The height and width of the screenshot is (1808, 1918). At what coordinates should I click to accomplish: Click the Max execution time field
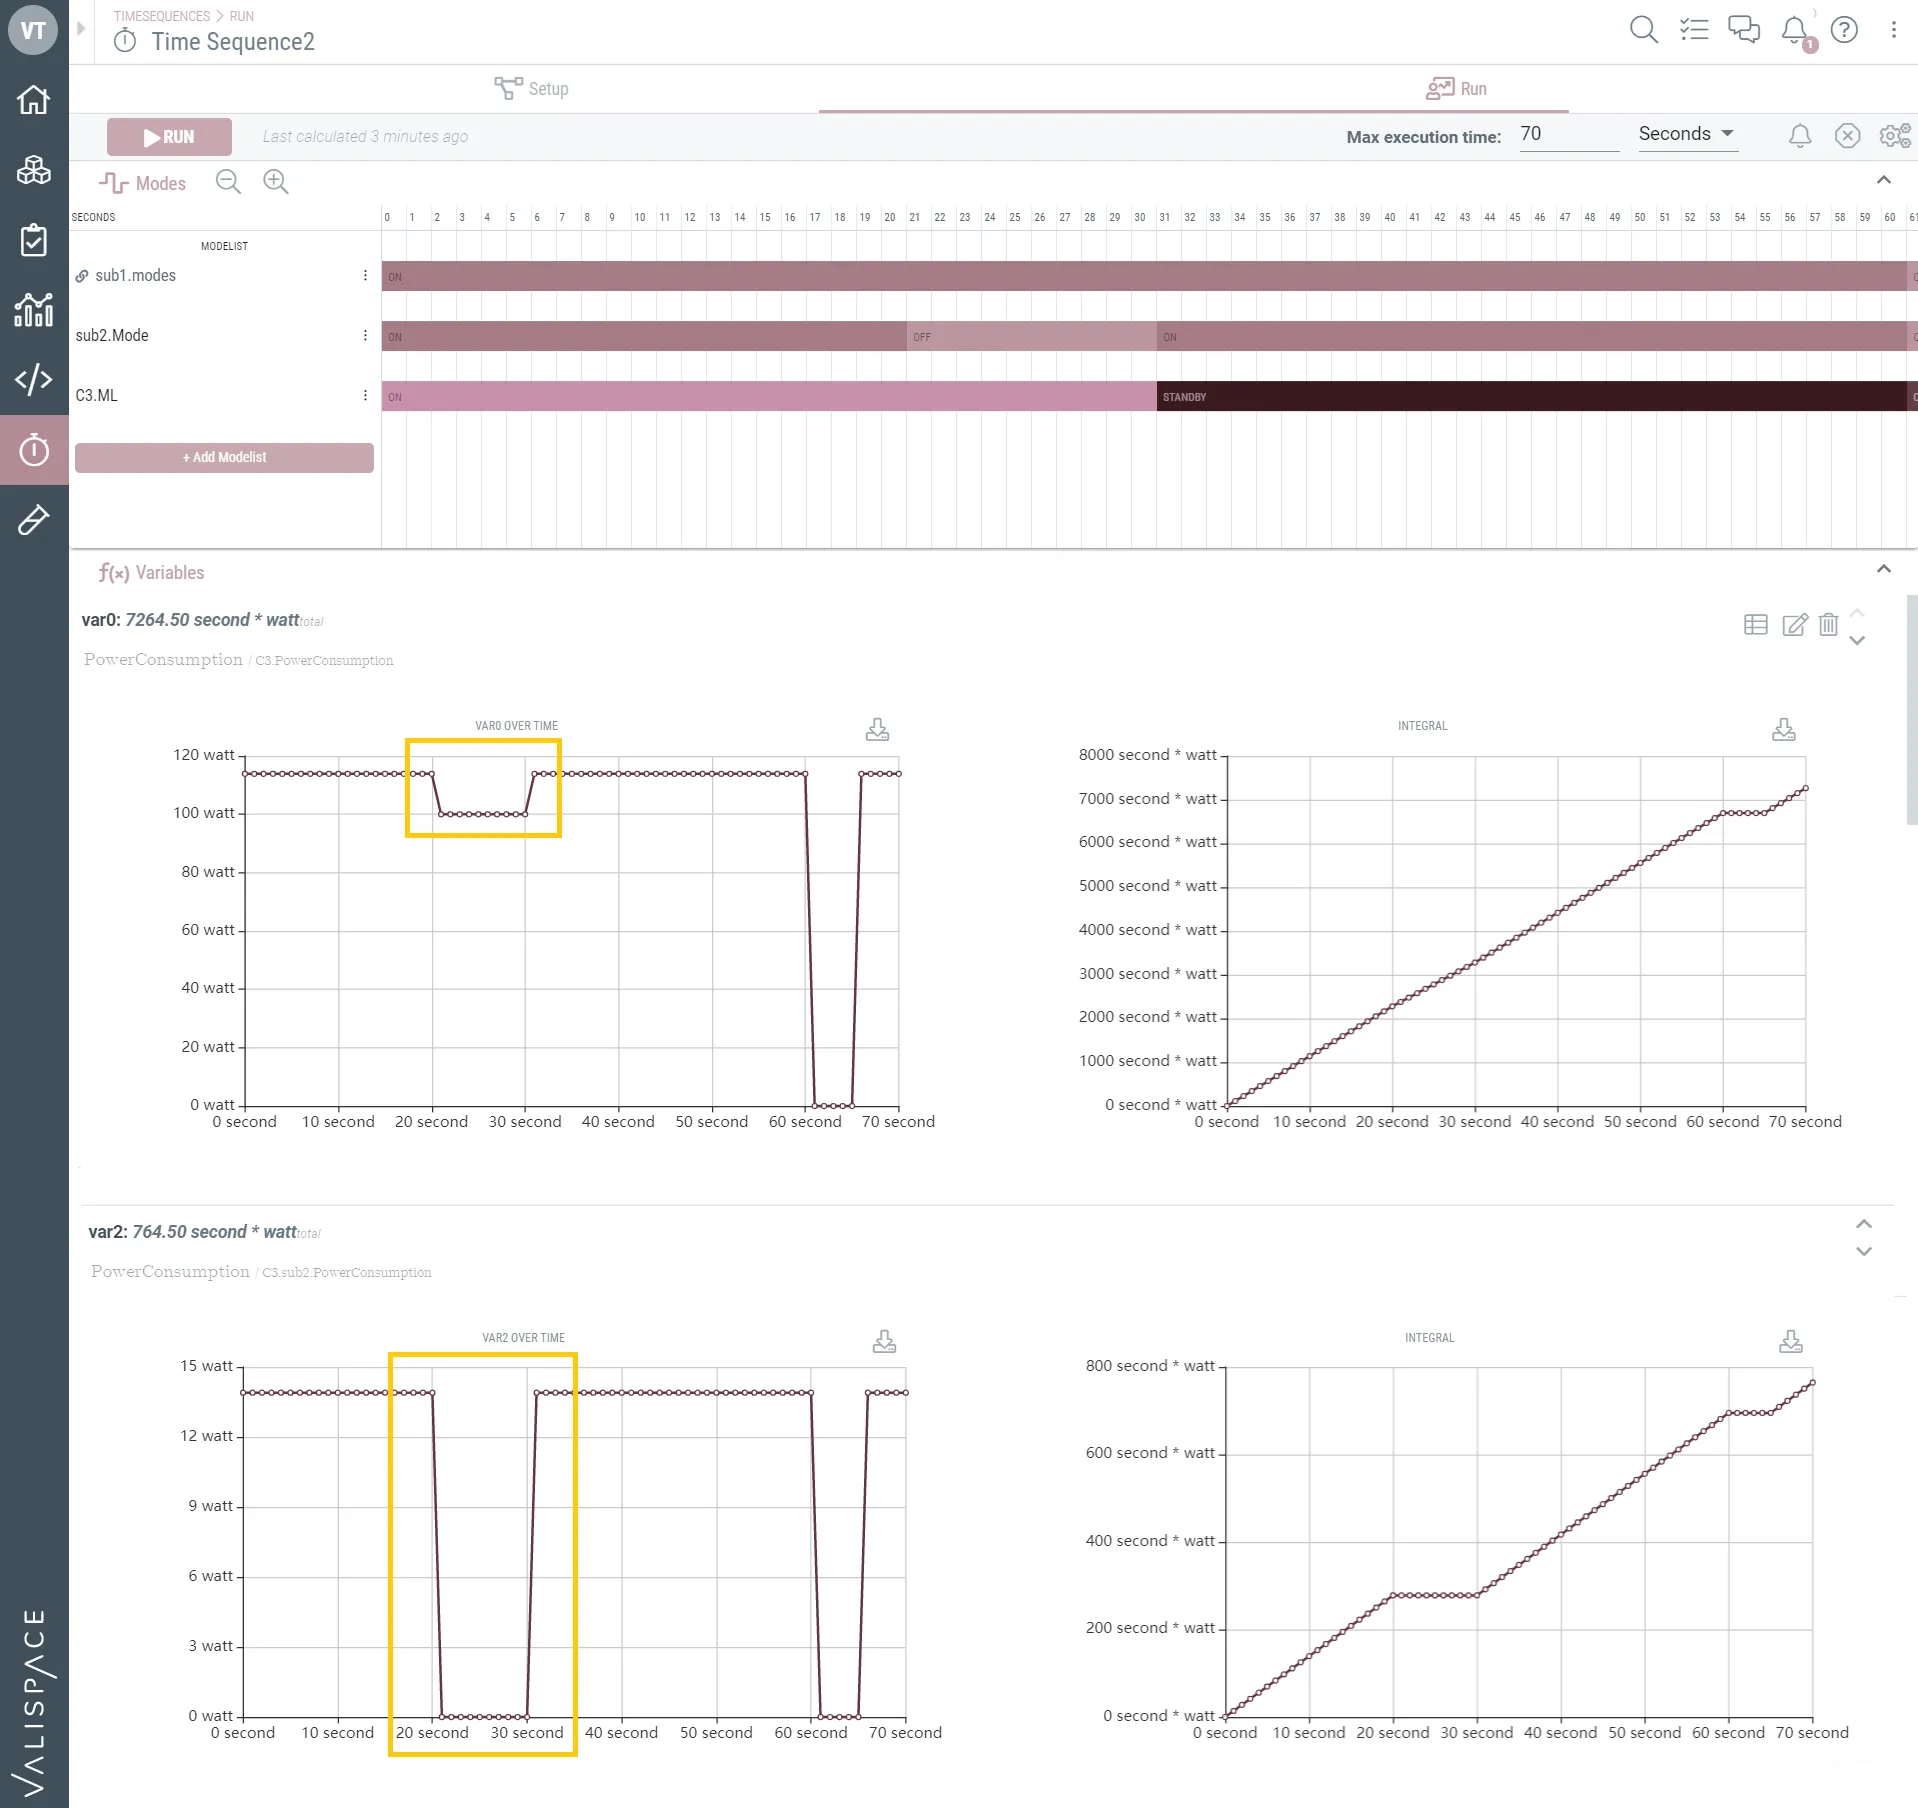tap(1568, 135)
